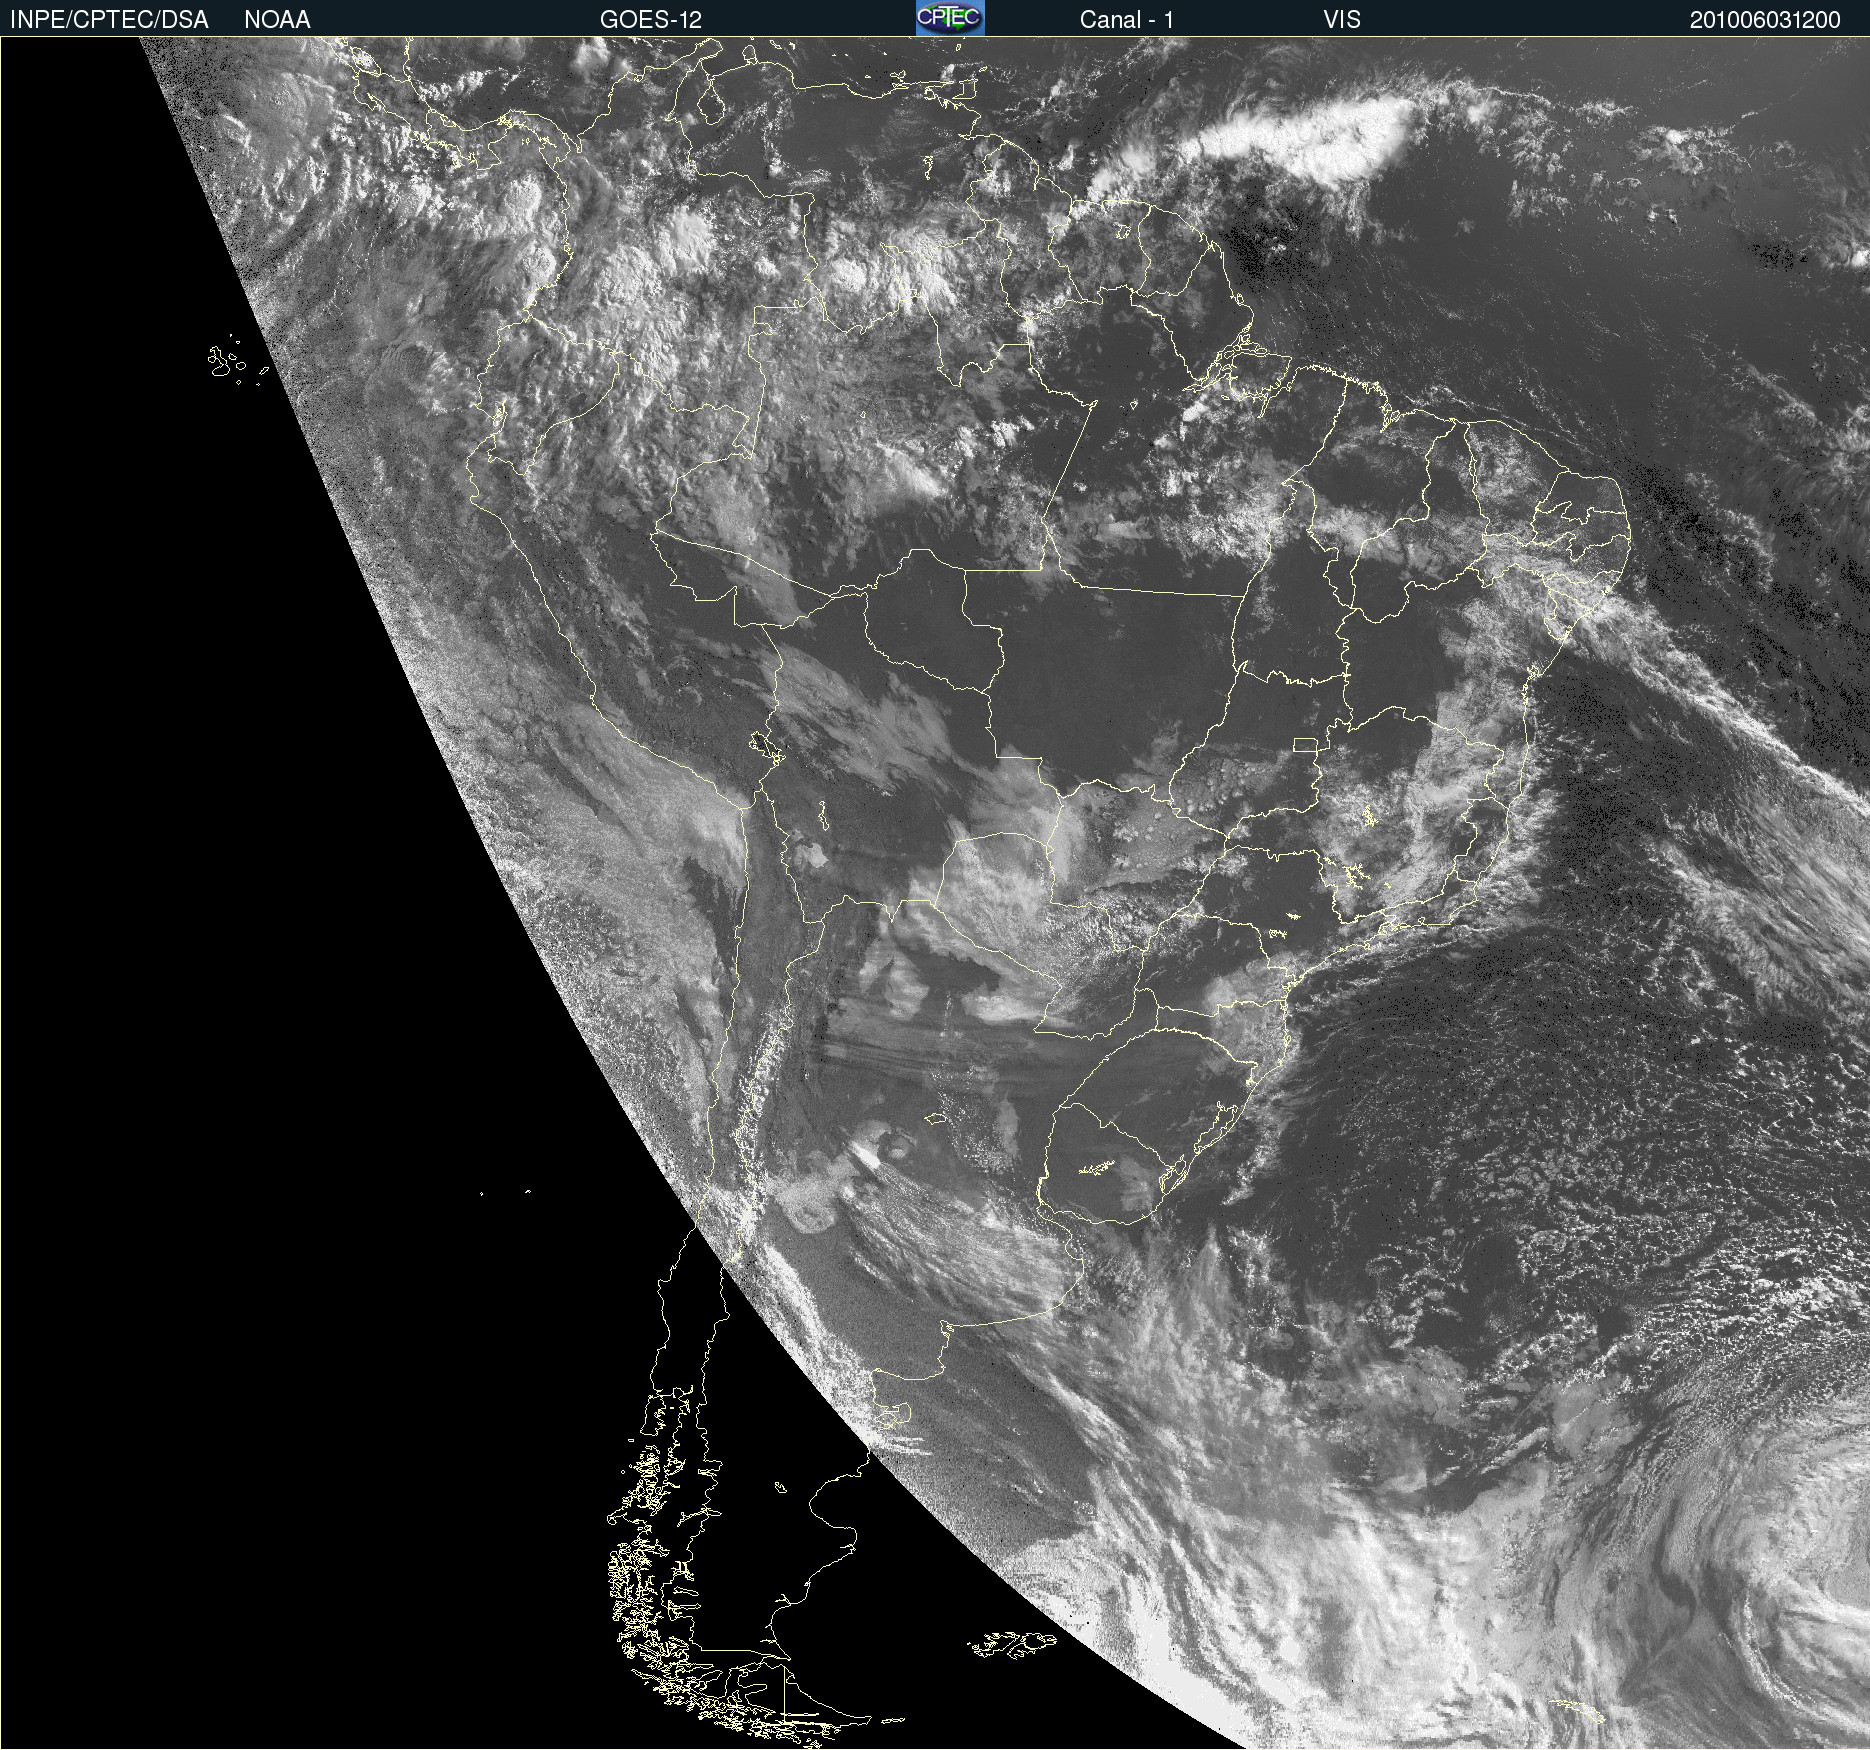Click the CPTEC logo in the header

[950, 18]
